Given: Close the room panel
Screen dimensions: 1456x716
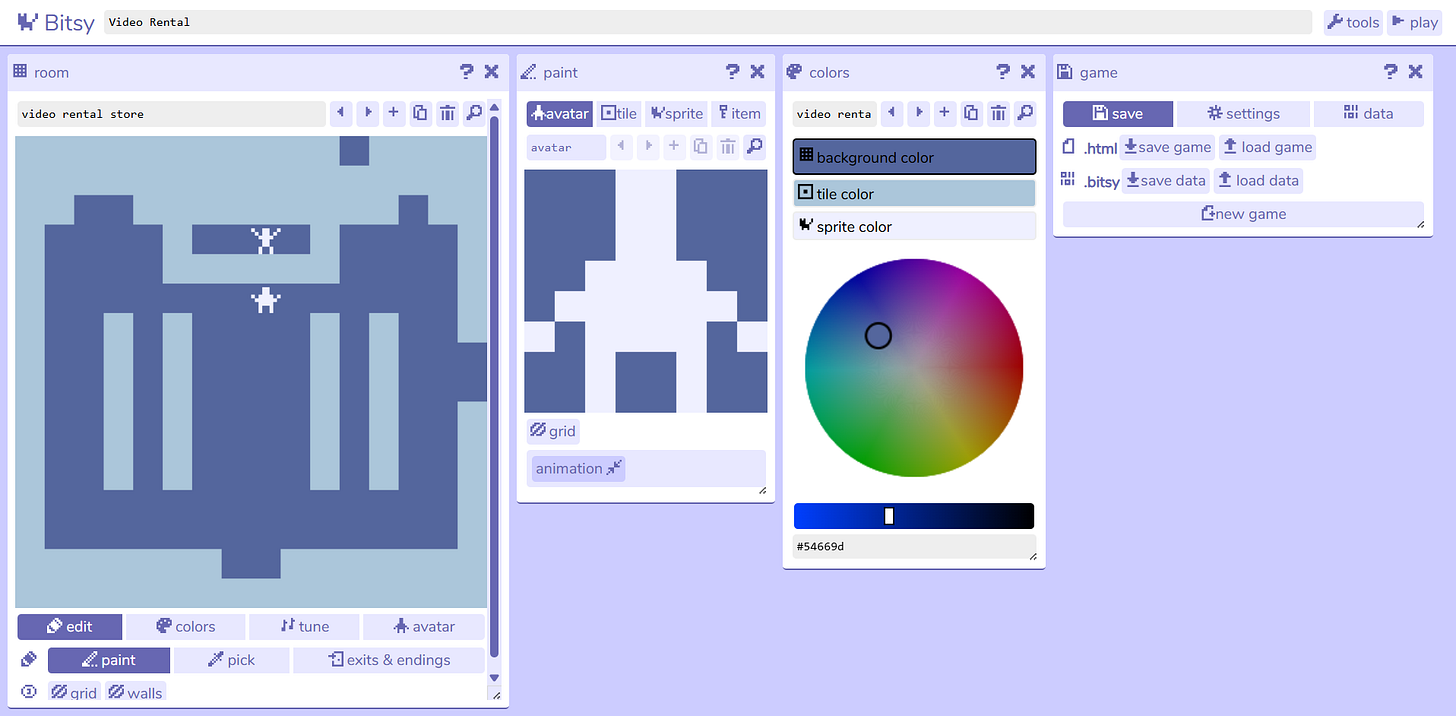Looking at the screenshot, I should [x=491, y=72].
